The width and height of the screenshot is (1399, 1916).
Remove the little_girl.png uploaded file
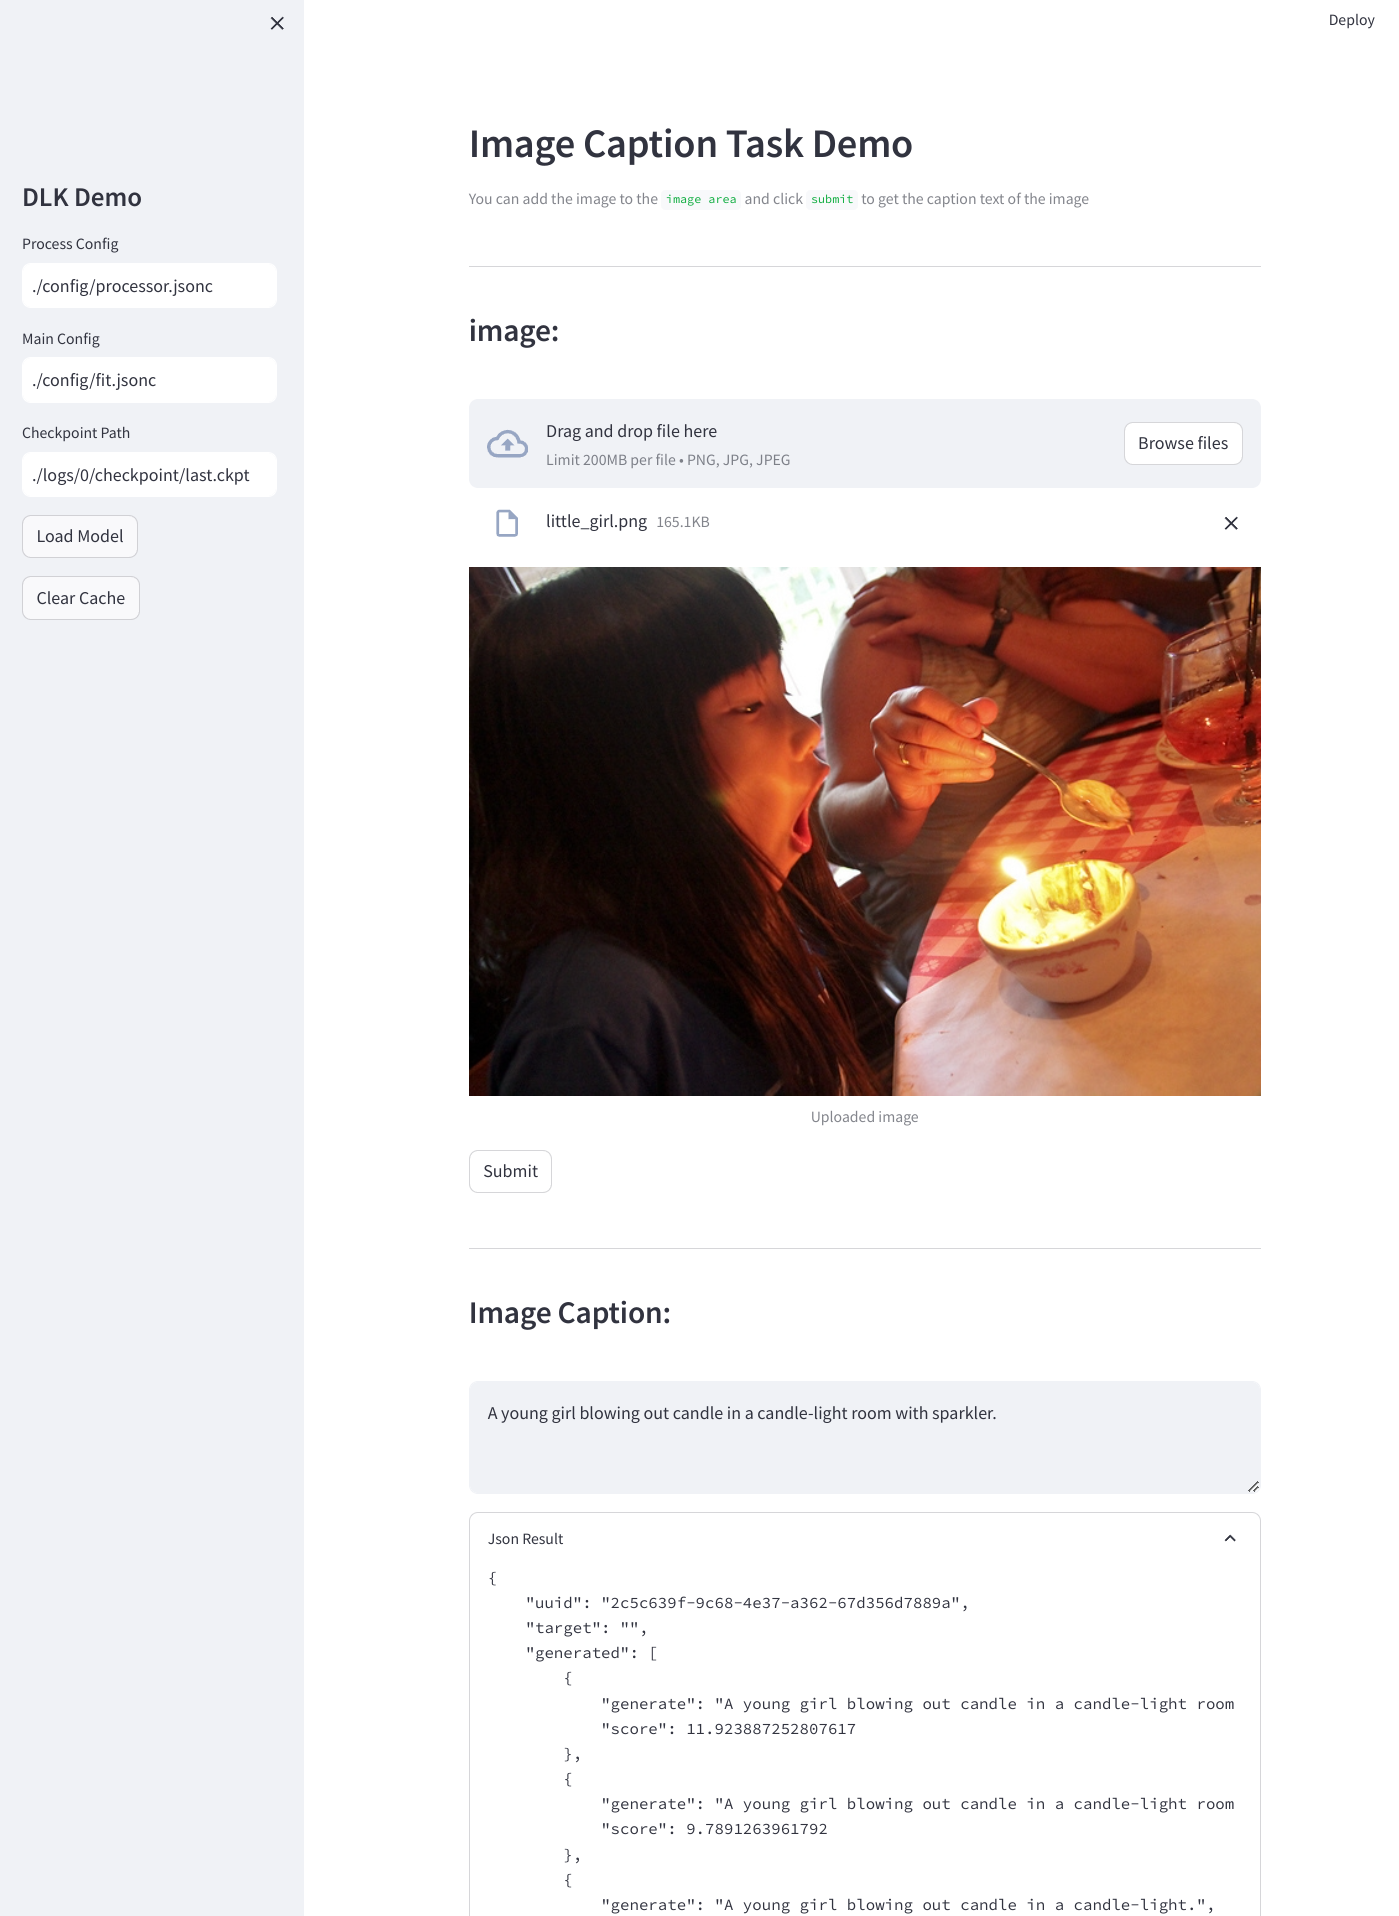(x=1231, y=523)
